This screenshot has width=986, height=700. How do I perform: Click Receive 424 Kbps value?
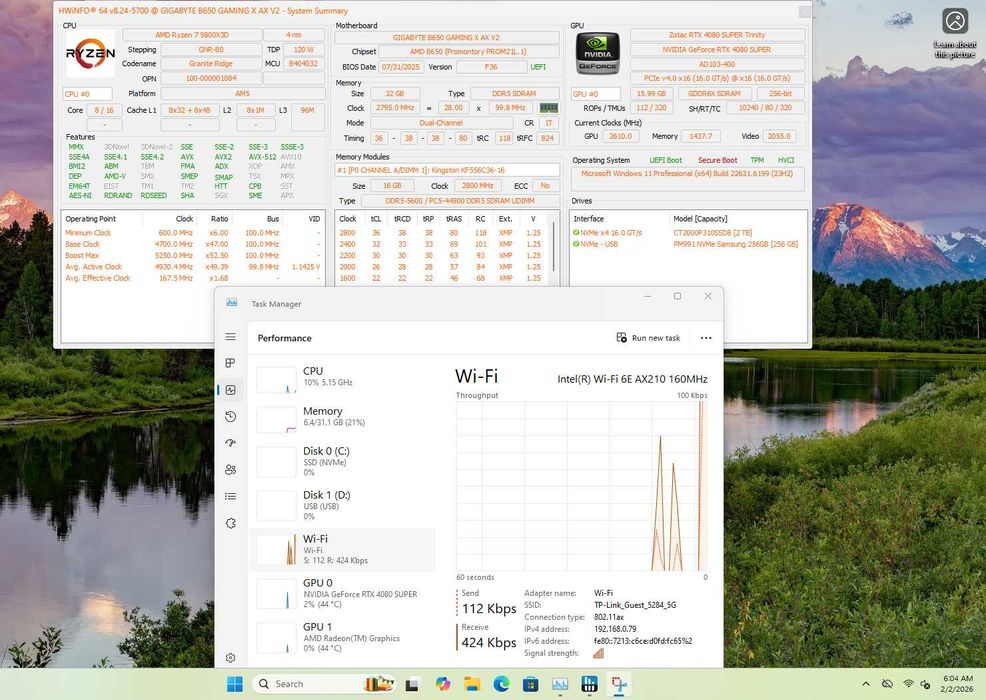tap(489, 643)
